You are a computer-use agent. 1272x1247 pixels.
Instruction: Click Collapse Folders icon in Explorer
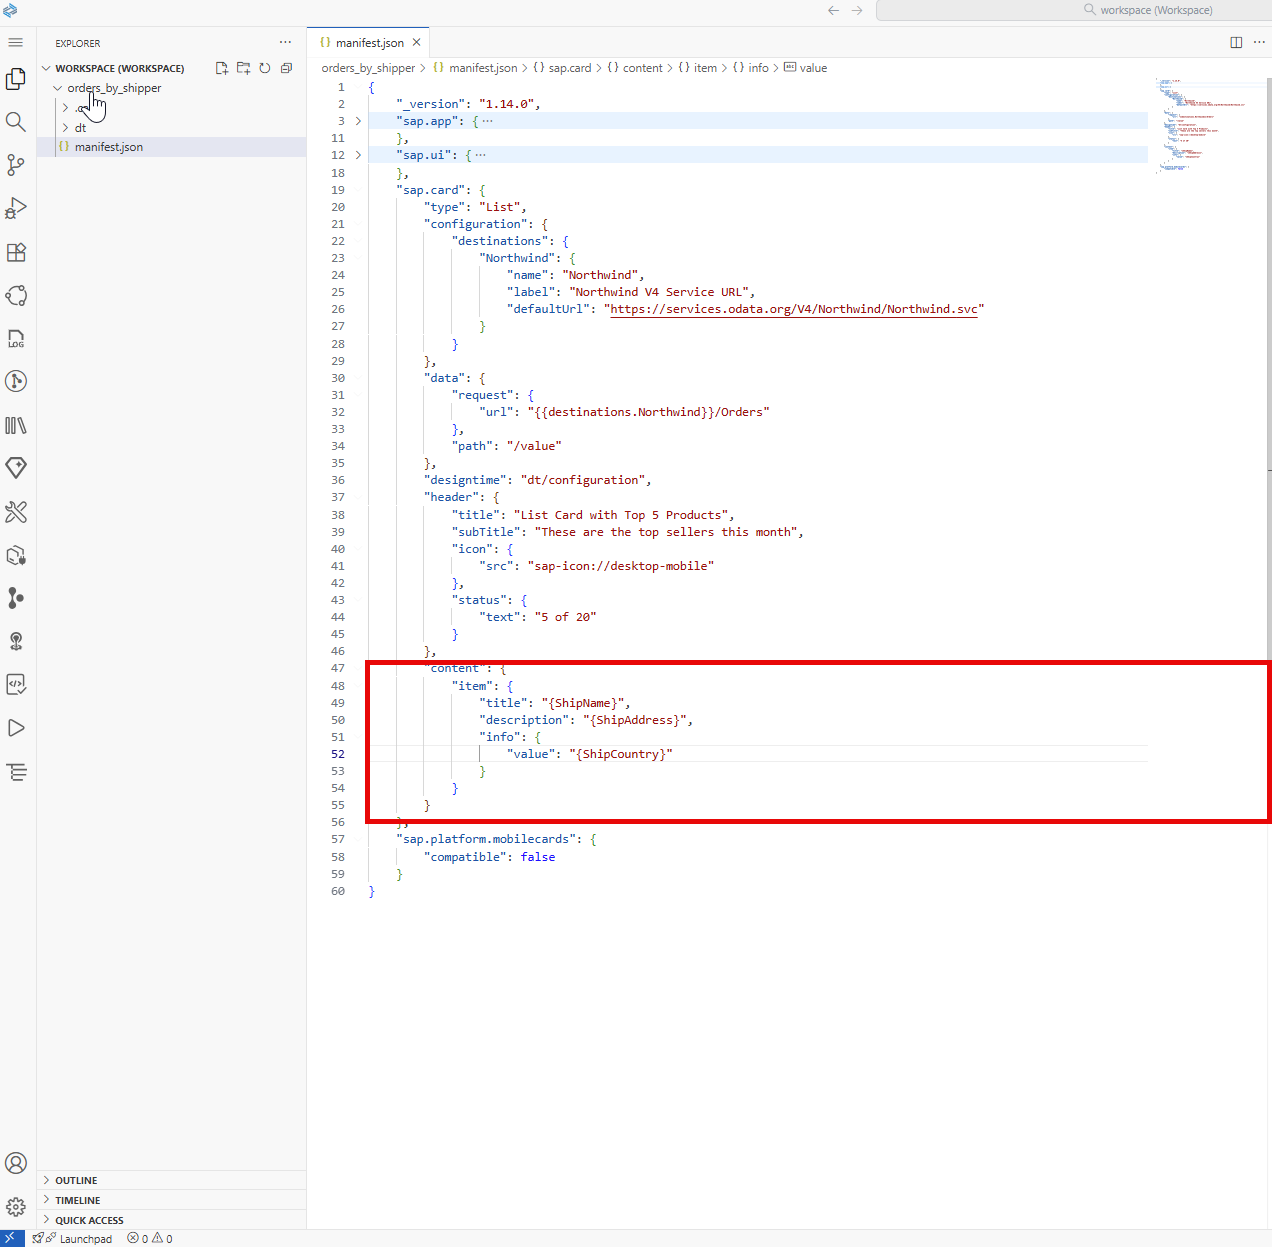coord(286,68)
